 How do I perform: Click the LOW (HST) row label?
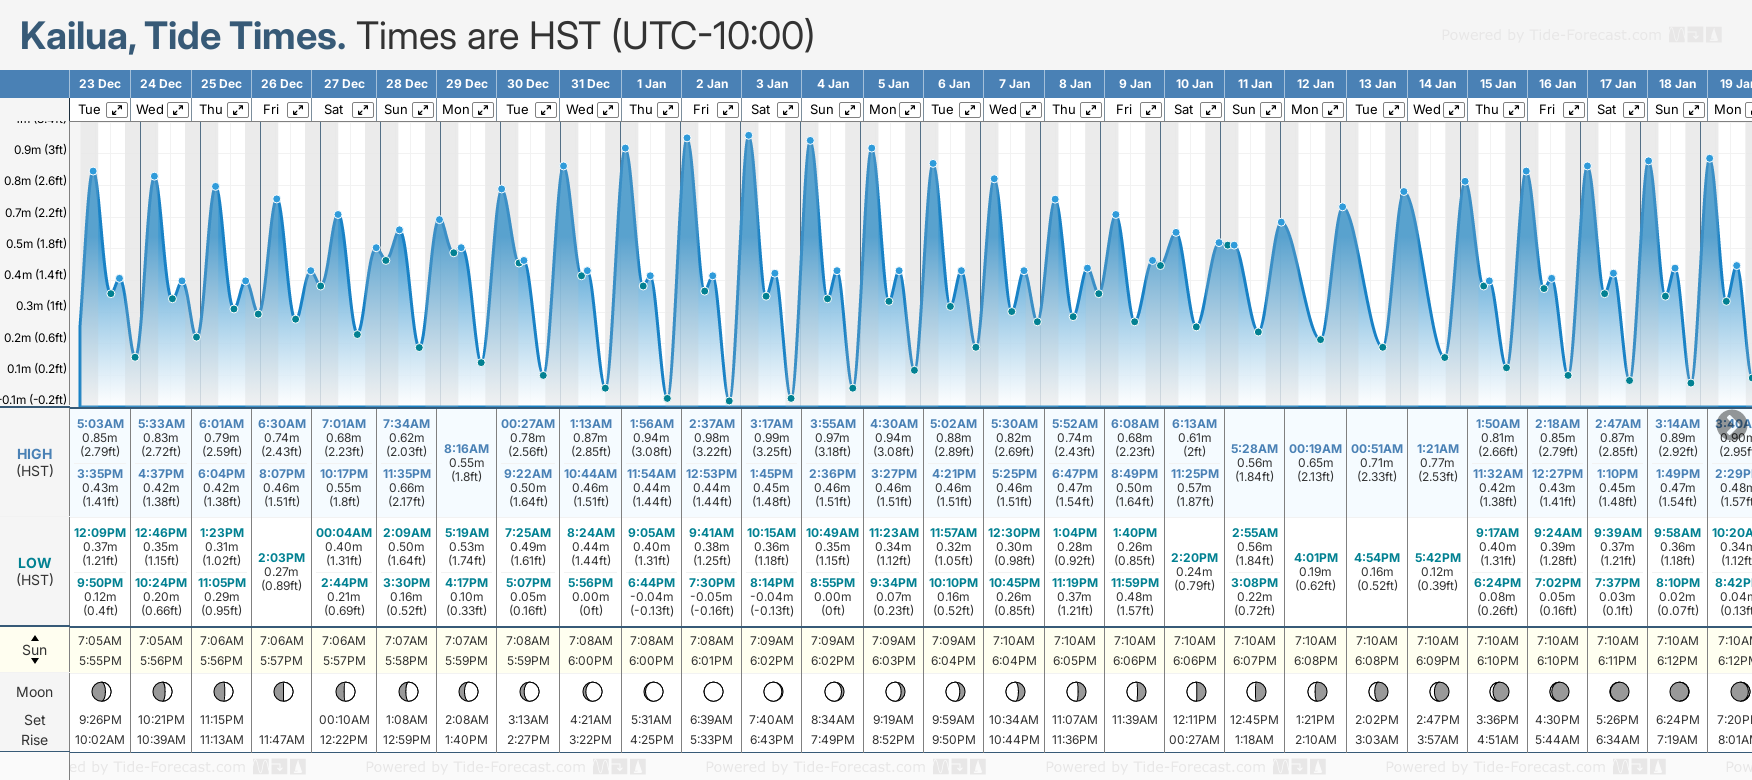tap(34, 571)
